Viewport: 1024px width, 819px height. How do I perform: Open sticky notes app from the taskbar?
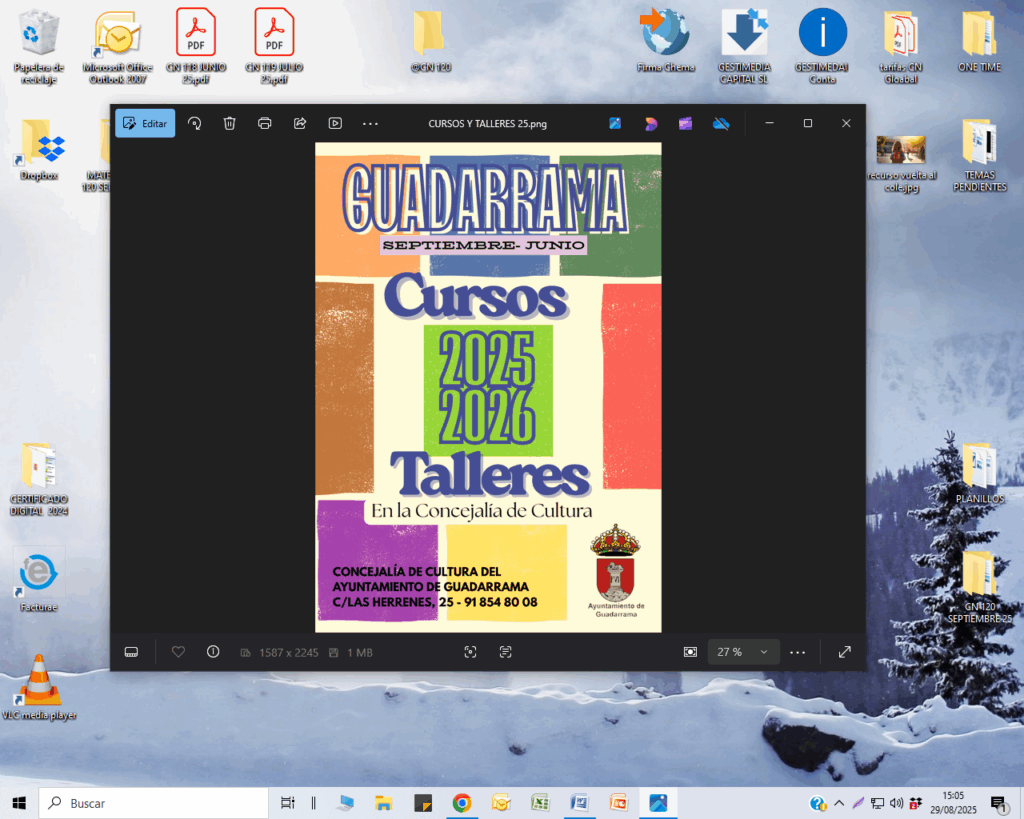click(423, 803)
